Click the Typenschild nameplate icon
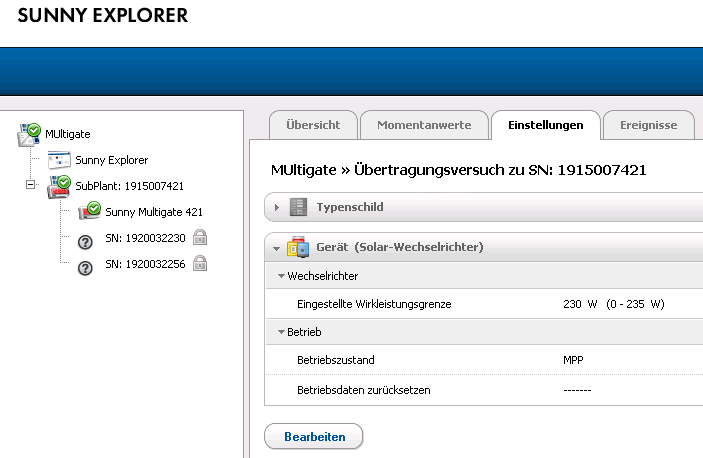Viewport: 703px width, 458px height. (x=298, y=207)
